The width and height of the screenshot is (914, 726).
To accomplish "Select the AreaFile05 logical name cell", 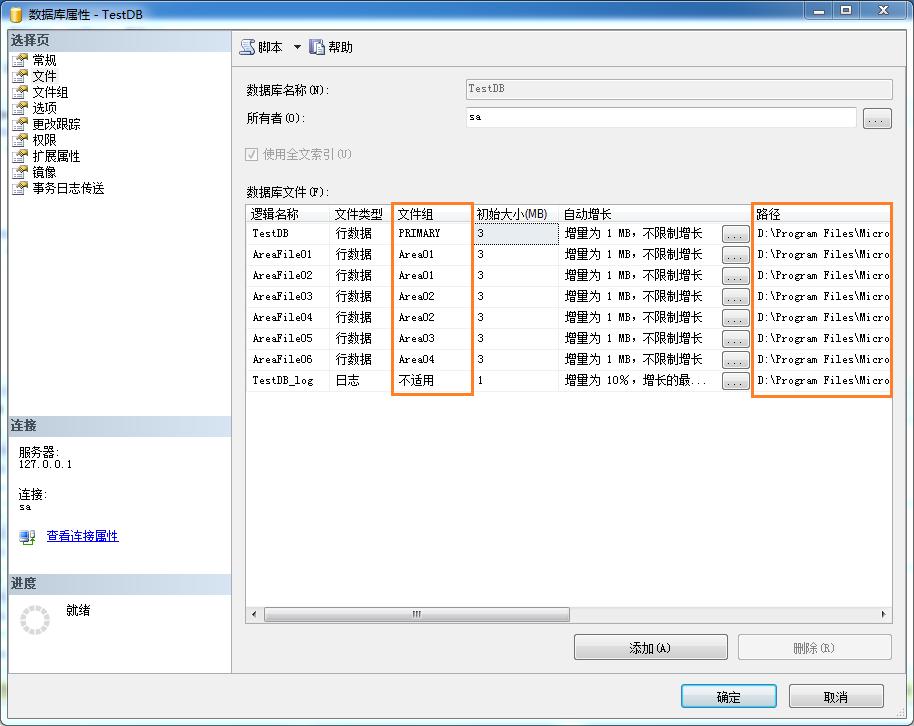I will (x=288, y=338).
